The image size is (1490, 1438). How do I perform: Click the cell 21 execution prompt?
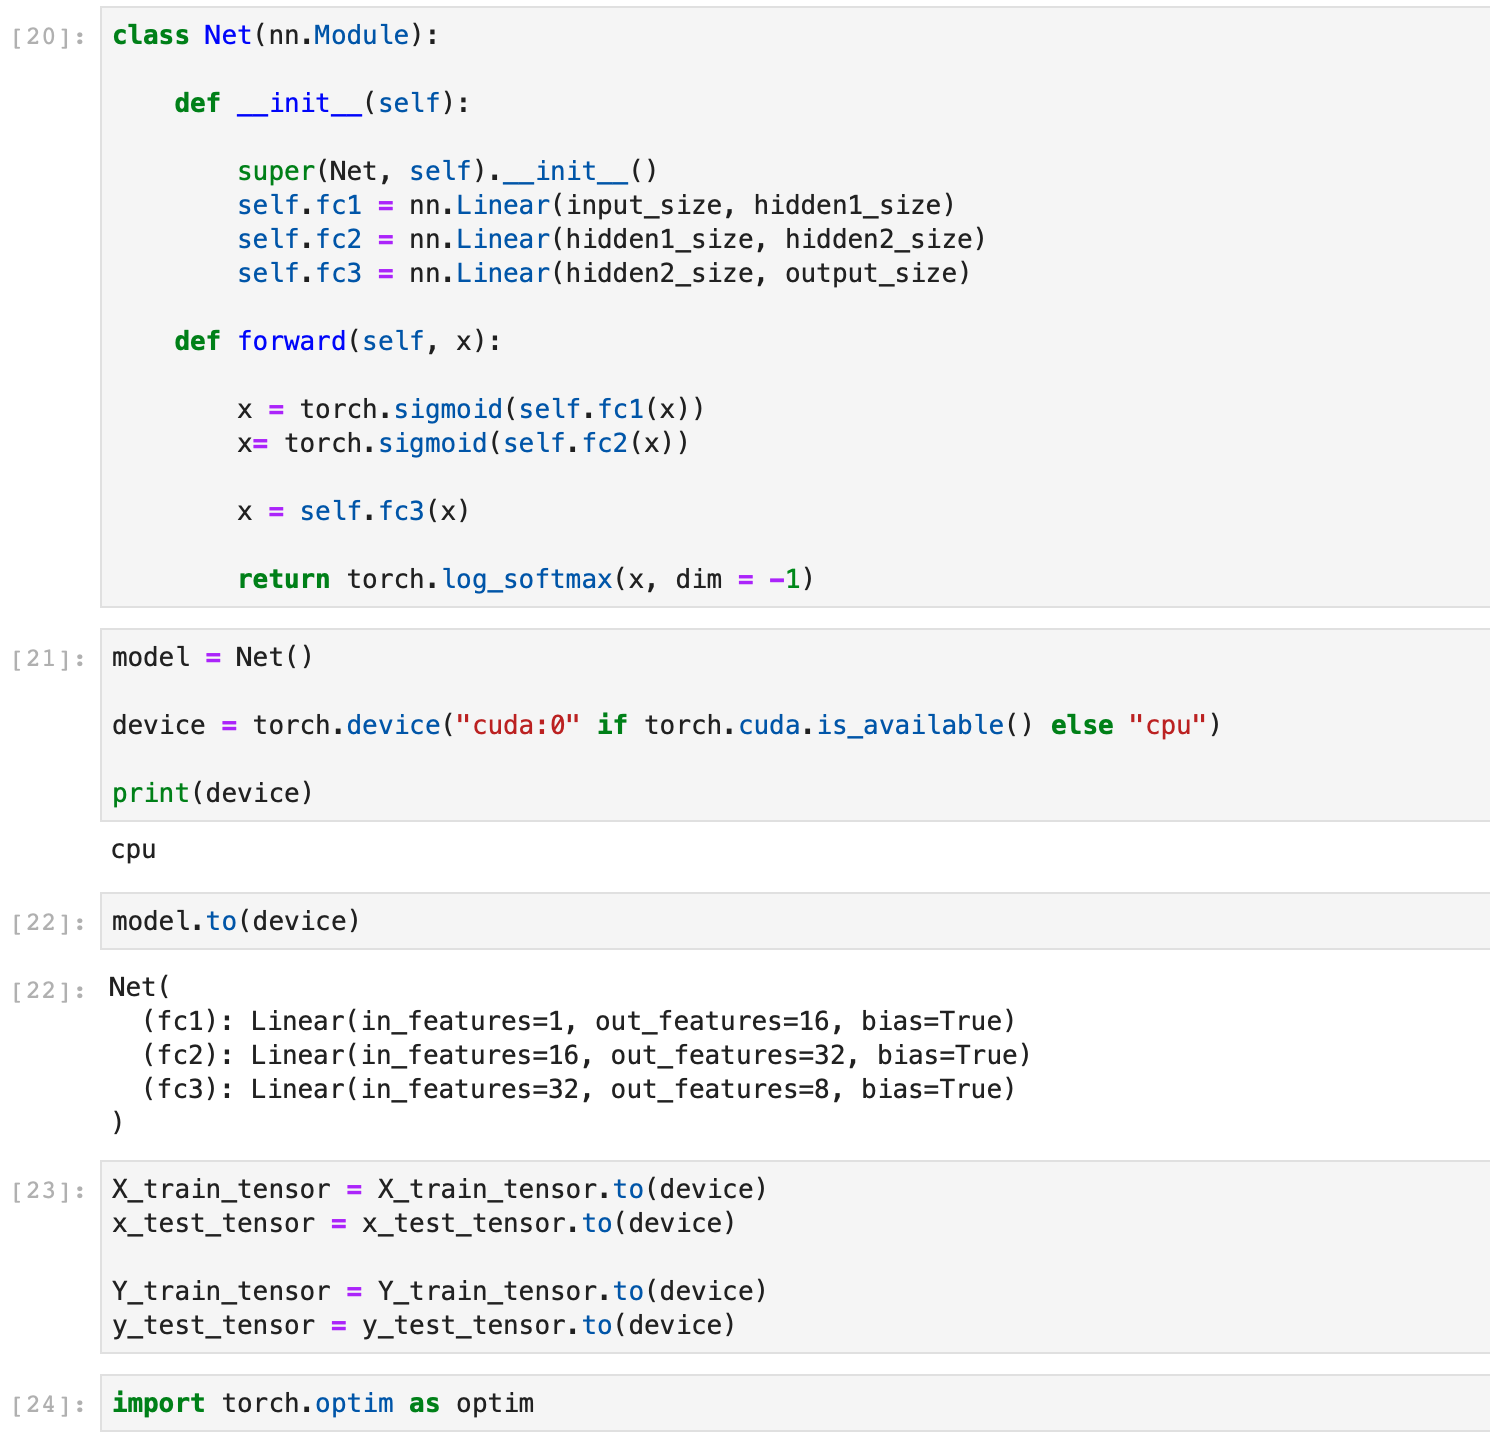coord(48,659)
